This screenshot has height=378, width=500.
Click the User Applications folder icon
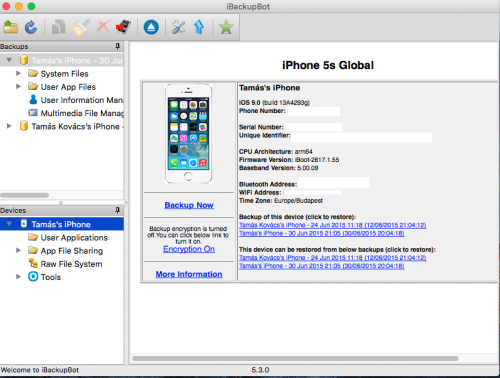coord(33,237)
